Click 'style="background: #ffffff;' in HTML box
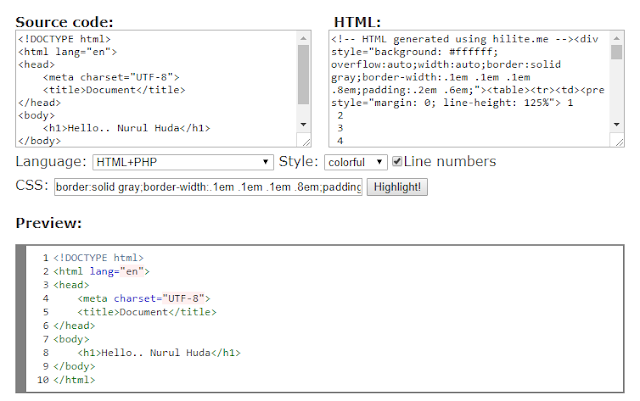640x401 pixels. (x=415, y=52)
